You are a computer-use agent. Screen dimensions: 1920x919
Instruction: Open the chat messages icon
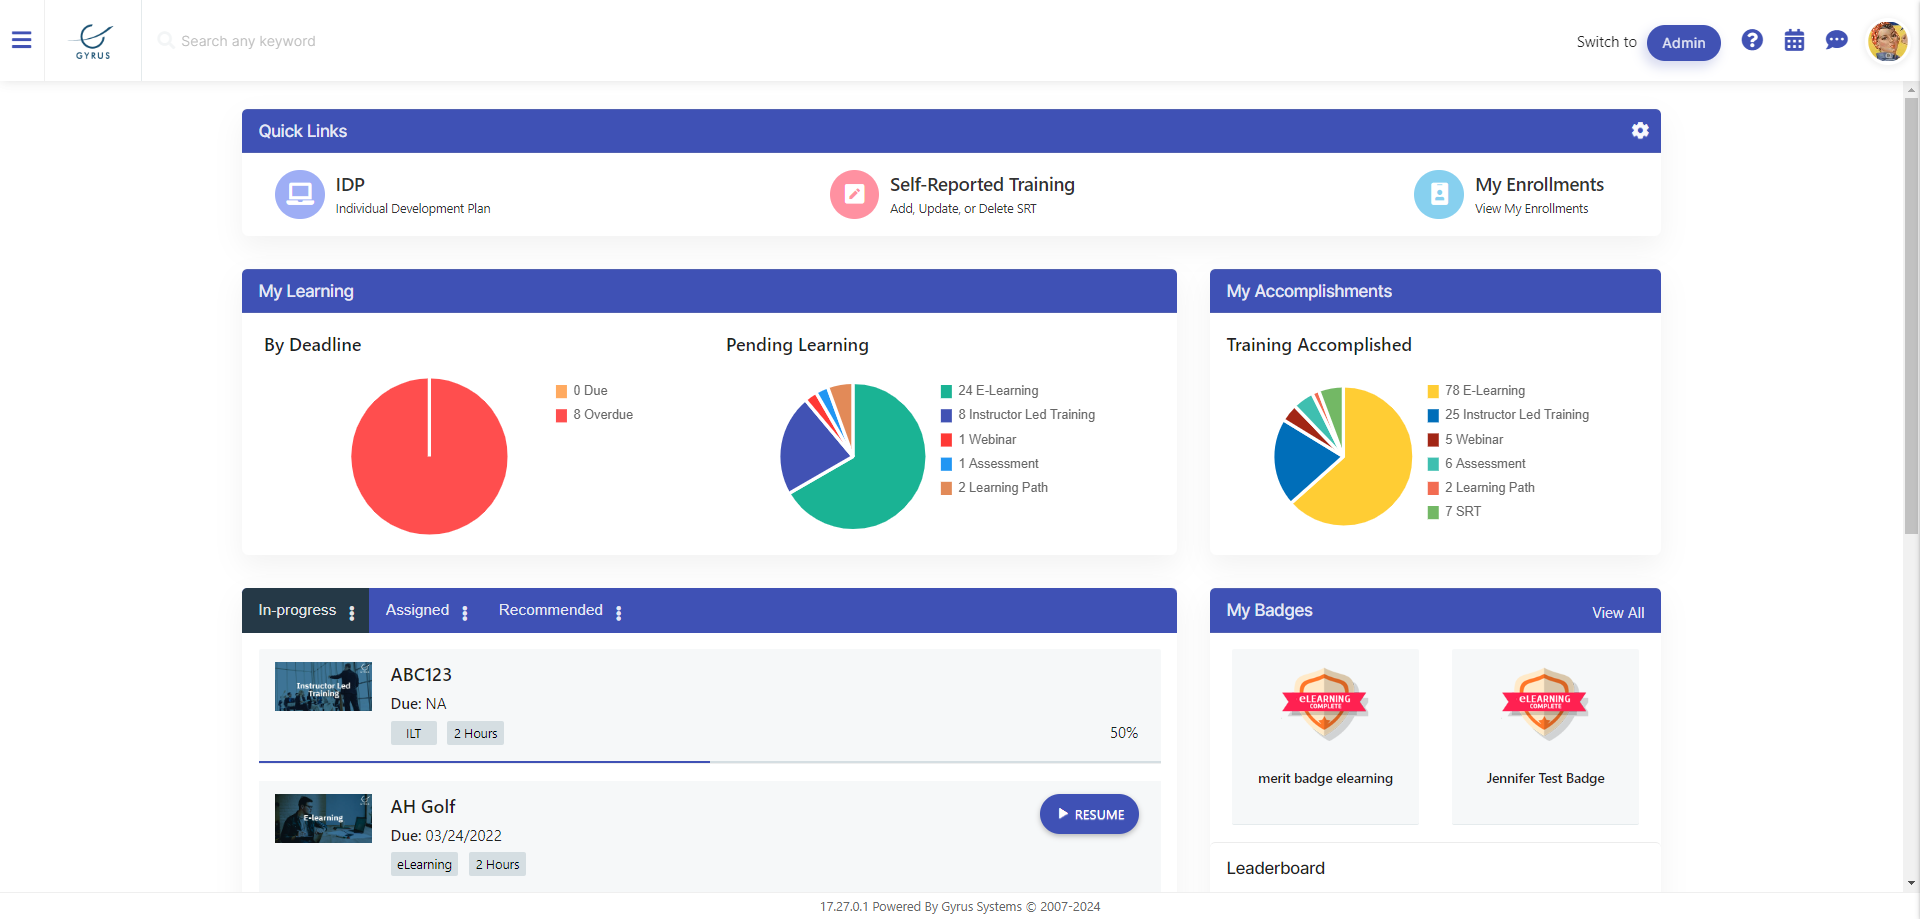point(1836,40)
